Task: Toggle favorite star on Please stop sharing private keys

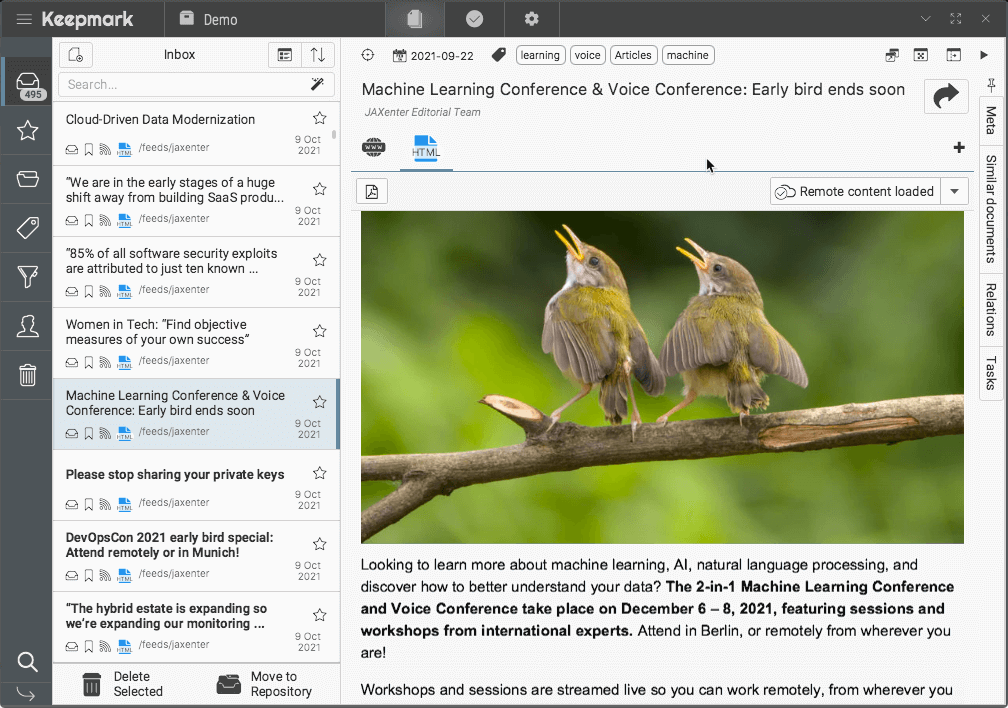Action: click(319, 474)
